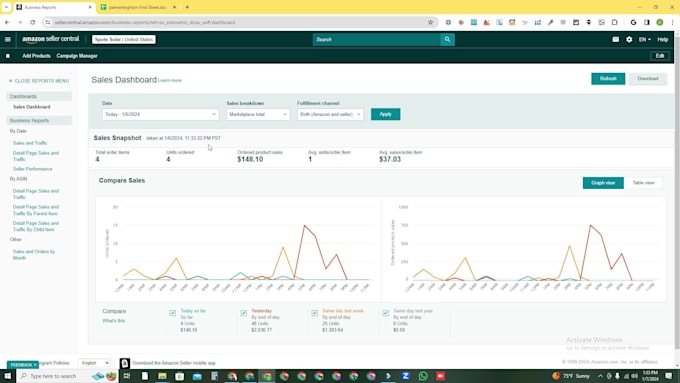This screenshot has height=383, width=680.
Task: Switch to Table view
Action: point(644,183)
